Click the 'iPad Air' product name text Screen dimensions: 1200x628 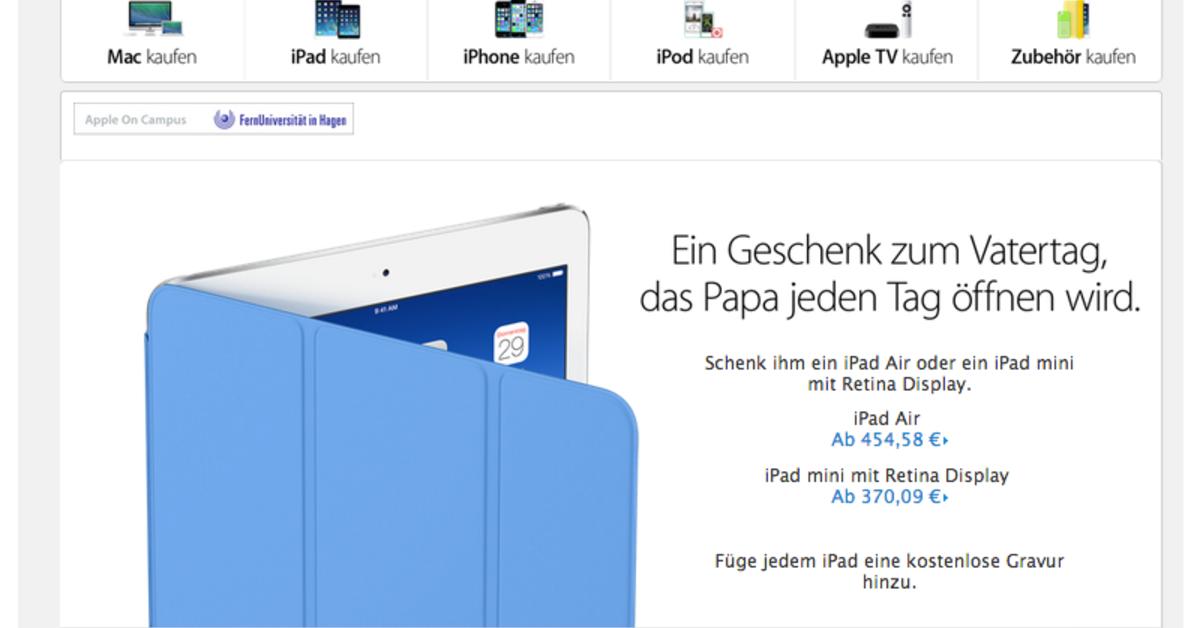click(x=887, y=418)
